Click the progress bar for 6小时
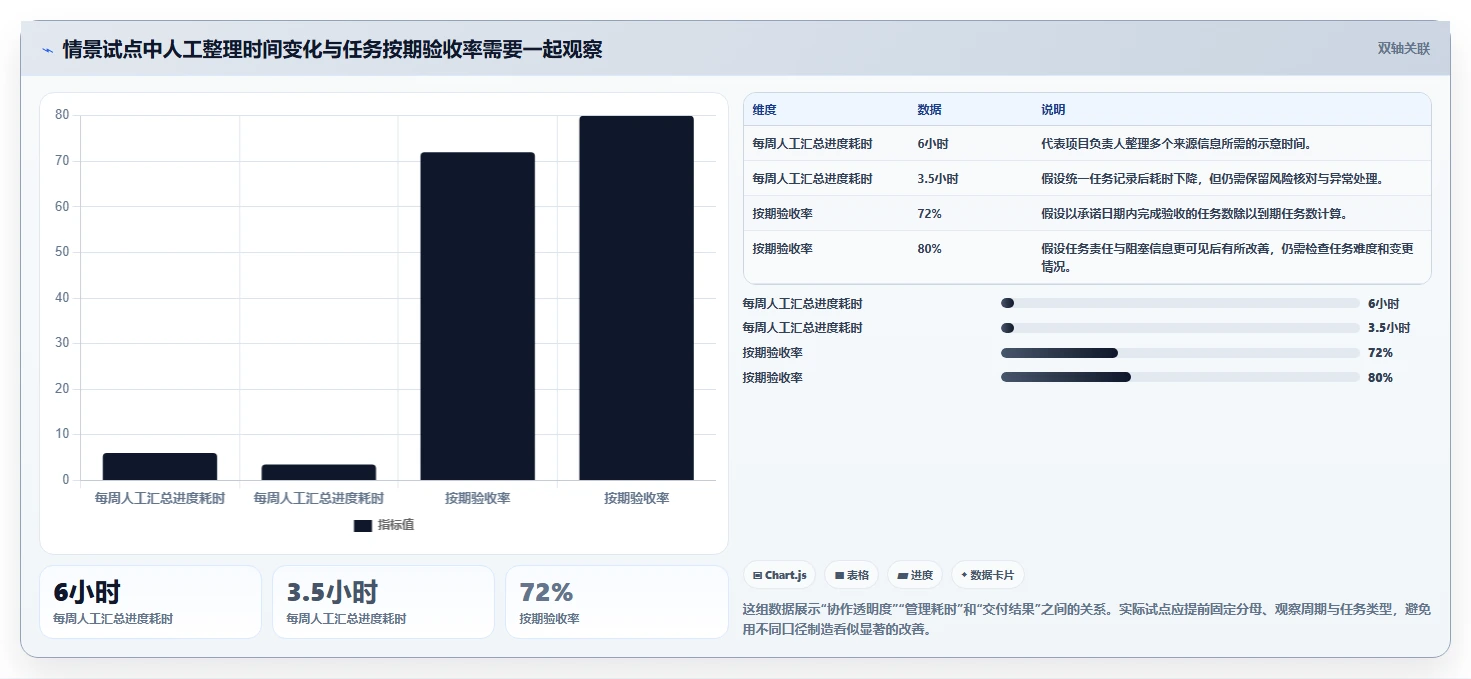 pyautogui.click(x=1180, y=303)
